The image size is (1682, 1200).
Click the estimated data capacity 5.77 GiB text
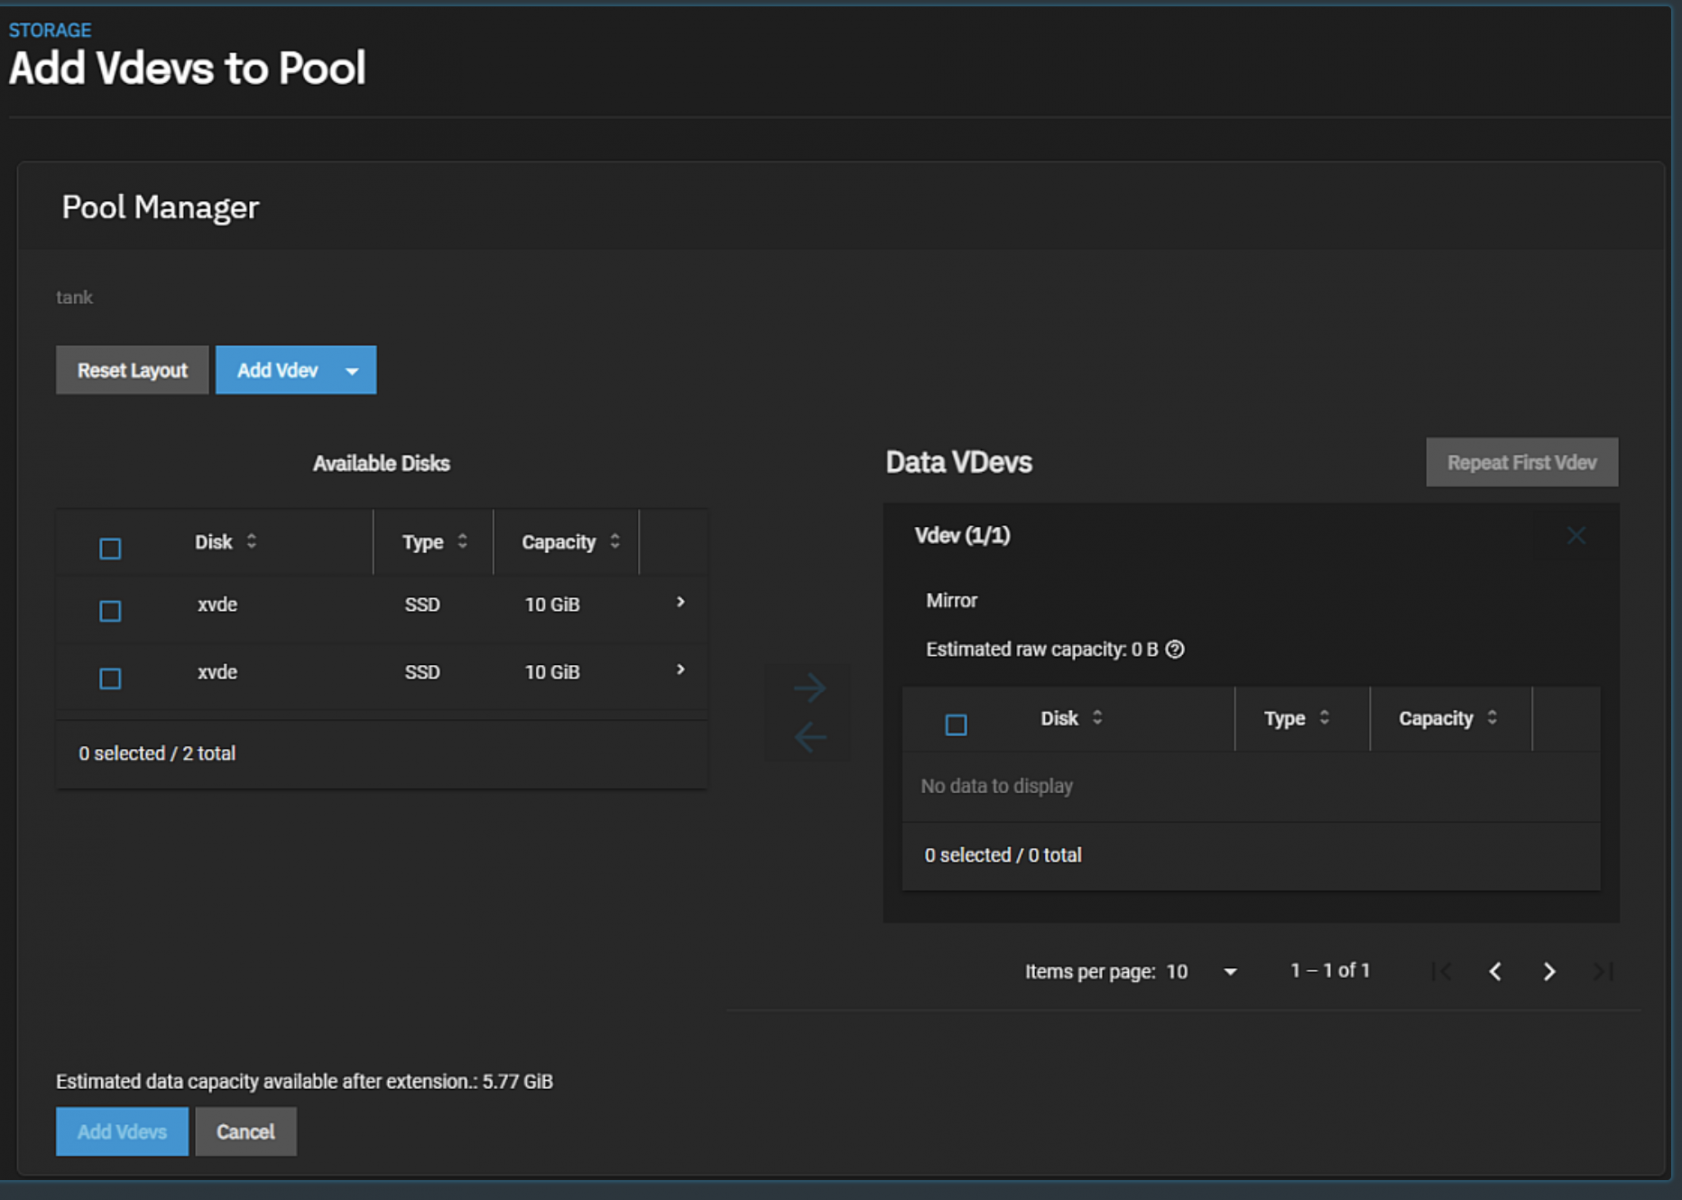pos(304,1081)
